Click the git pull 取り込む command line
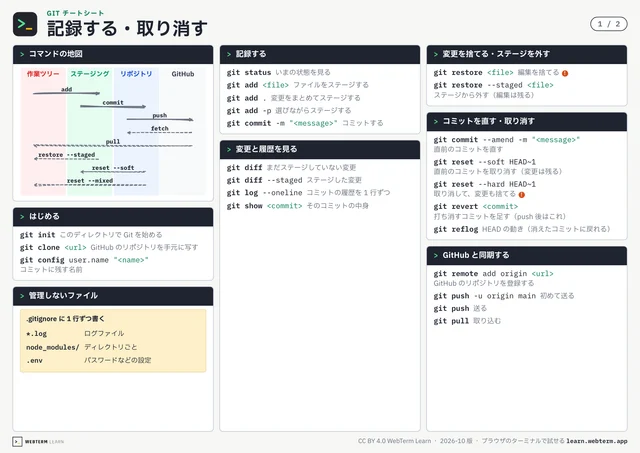The height and width of the screenshot is (453, 640). click(467, 321)
